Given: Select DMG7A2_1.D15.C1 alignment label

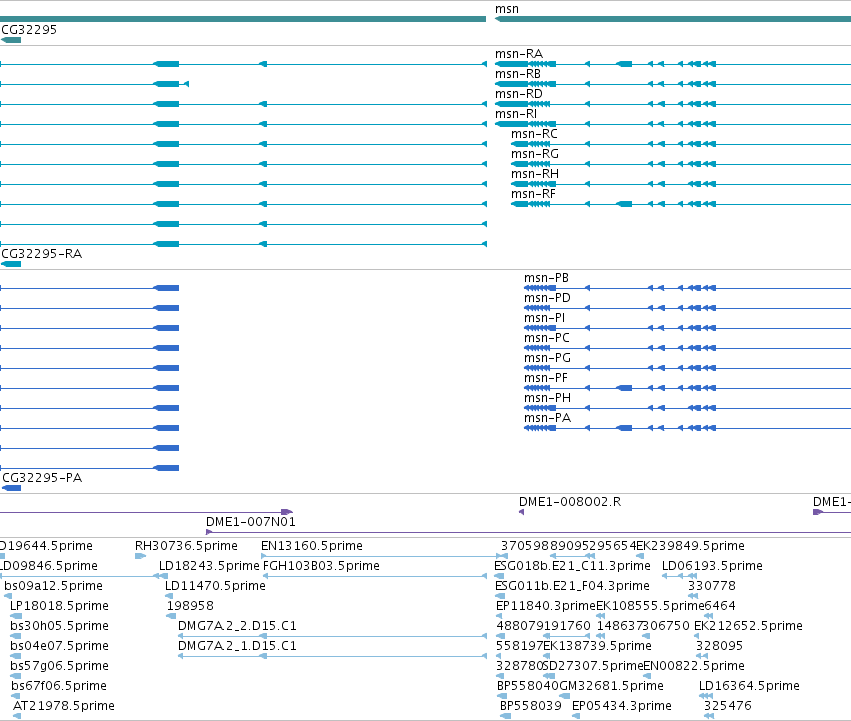Looking at the screenshot, I should [x=237, y=647].
